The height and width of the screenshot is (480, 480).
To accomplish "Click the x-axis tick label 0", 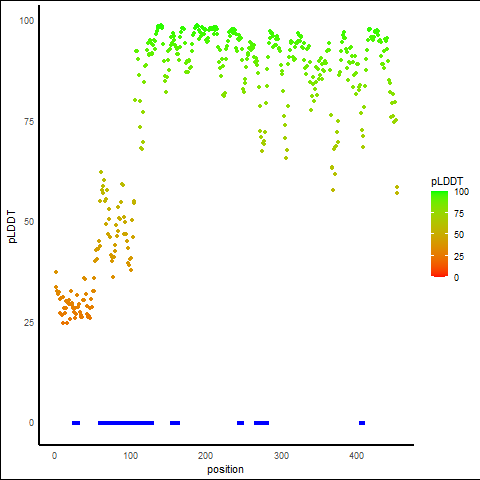I will pyautogui.click(x=55, y=456).
